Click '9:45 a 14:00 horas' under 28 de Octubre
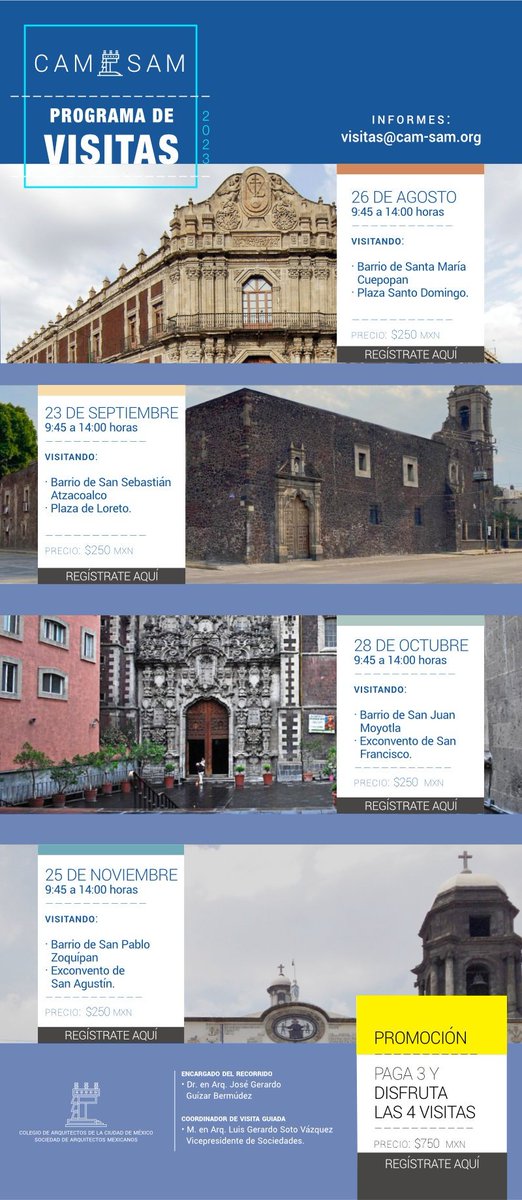522x1200 pixels. 400,660
